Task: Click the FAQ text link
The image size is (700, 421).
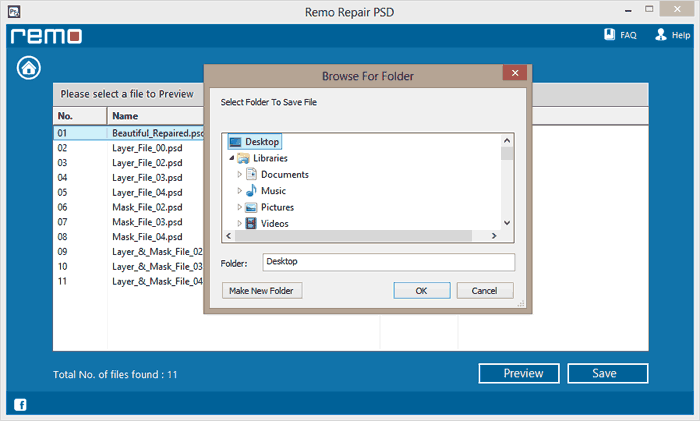Action: [628, 35]
